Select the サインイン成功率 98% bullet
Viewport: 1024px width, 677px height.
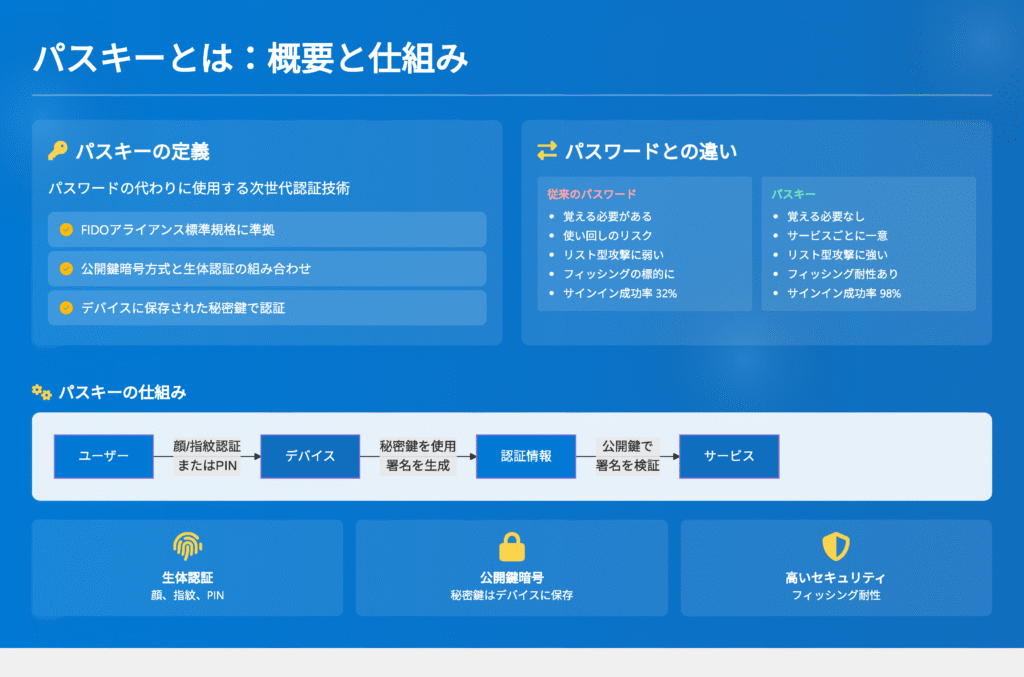[x=843, y=293]
